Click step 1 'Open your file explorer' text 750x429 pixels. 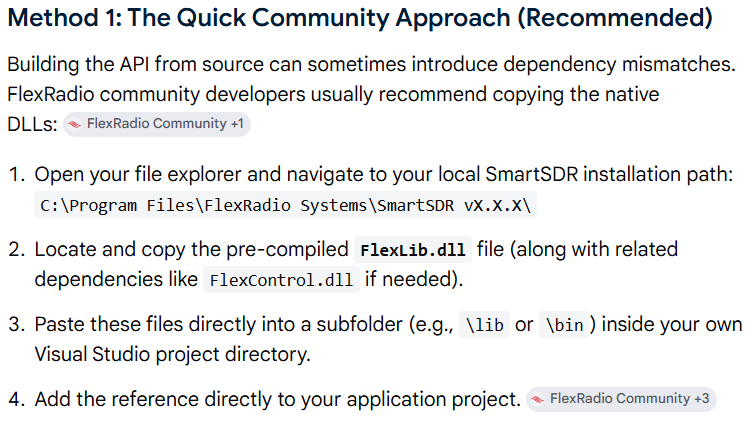384,175
